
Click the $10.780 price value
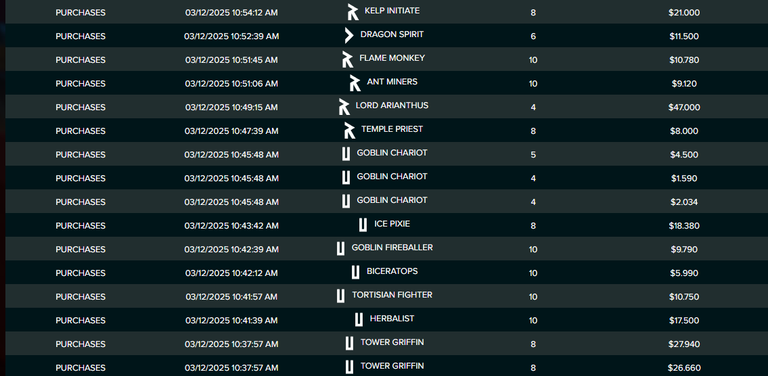point(684,60)
